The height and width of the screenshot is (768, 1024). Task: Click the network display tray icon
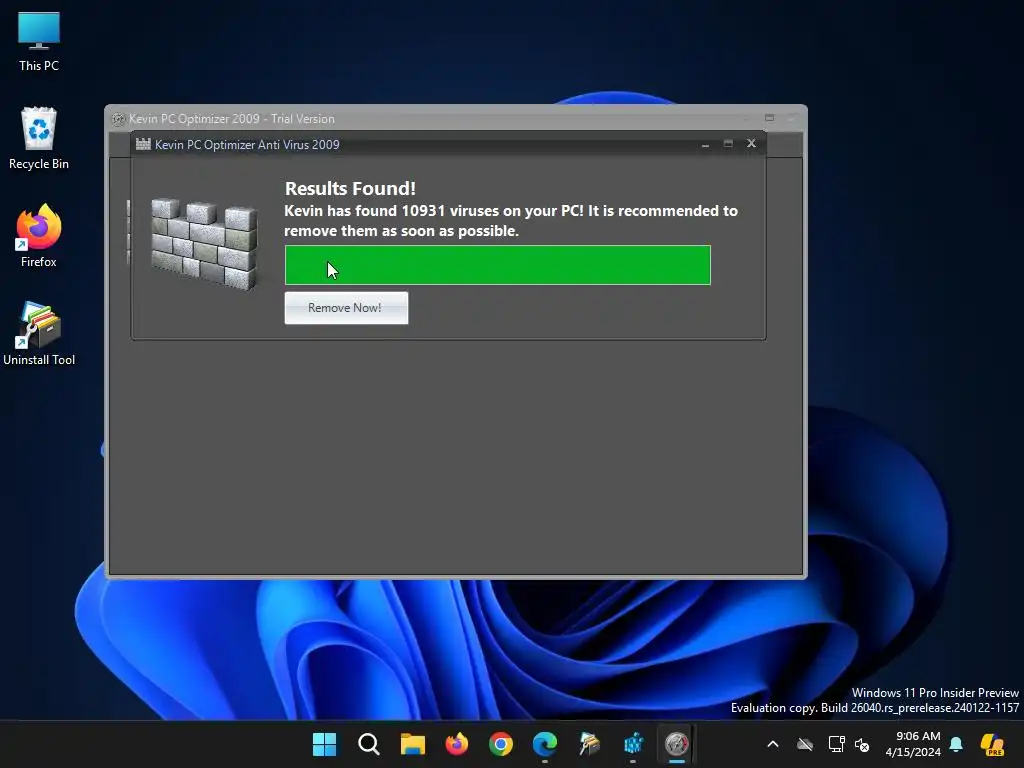pyautogui.click(x=837, y=744)
